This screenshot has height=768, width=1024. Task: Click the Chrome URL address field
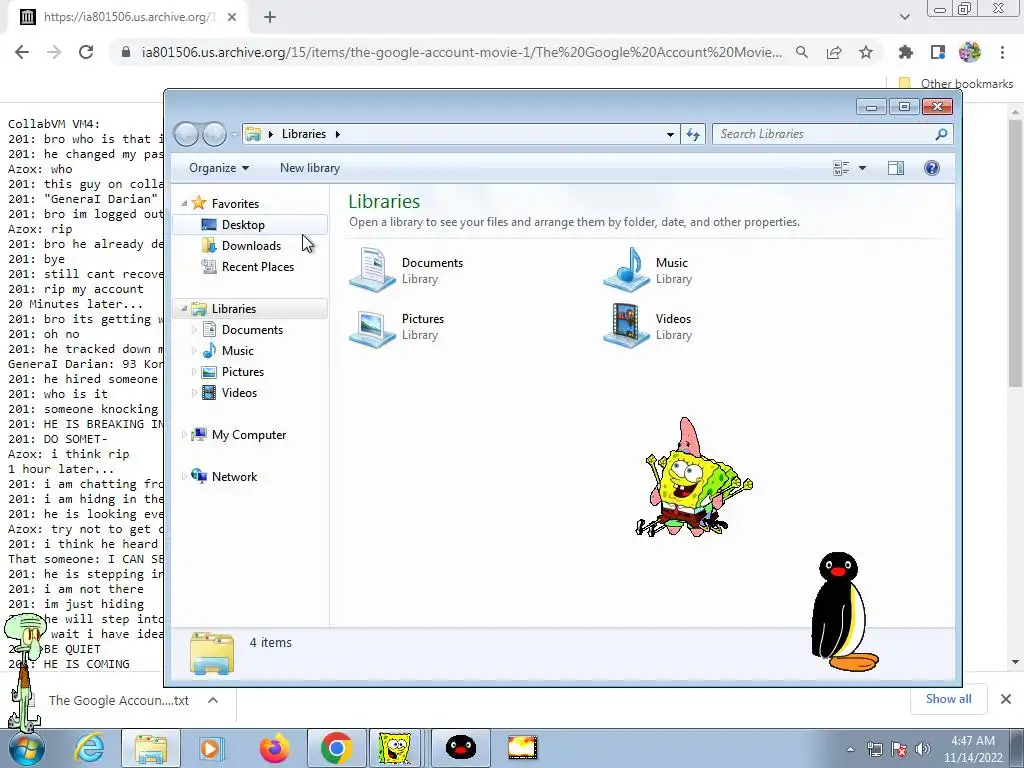pos(461,52)
